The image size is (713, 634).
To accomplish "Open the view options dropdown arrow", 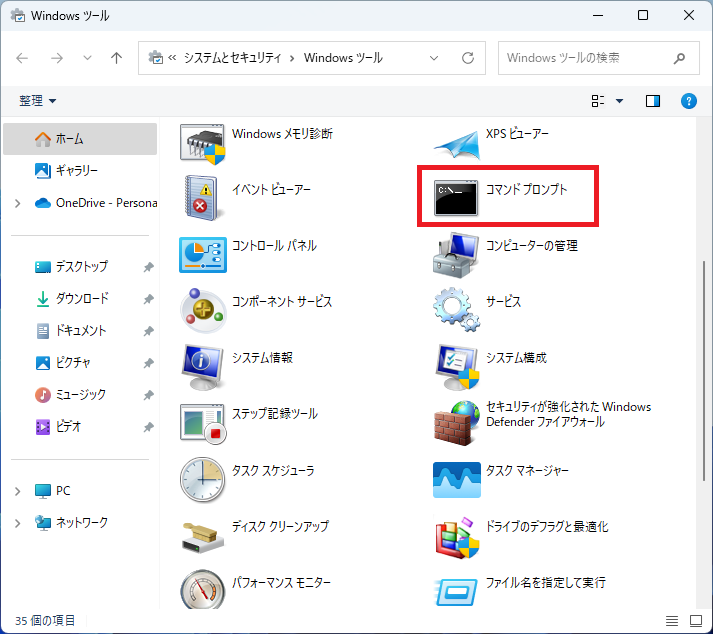I will click(619, 101).
